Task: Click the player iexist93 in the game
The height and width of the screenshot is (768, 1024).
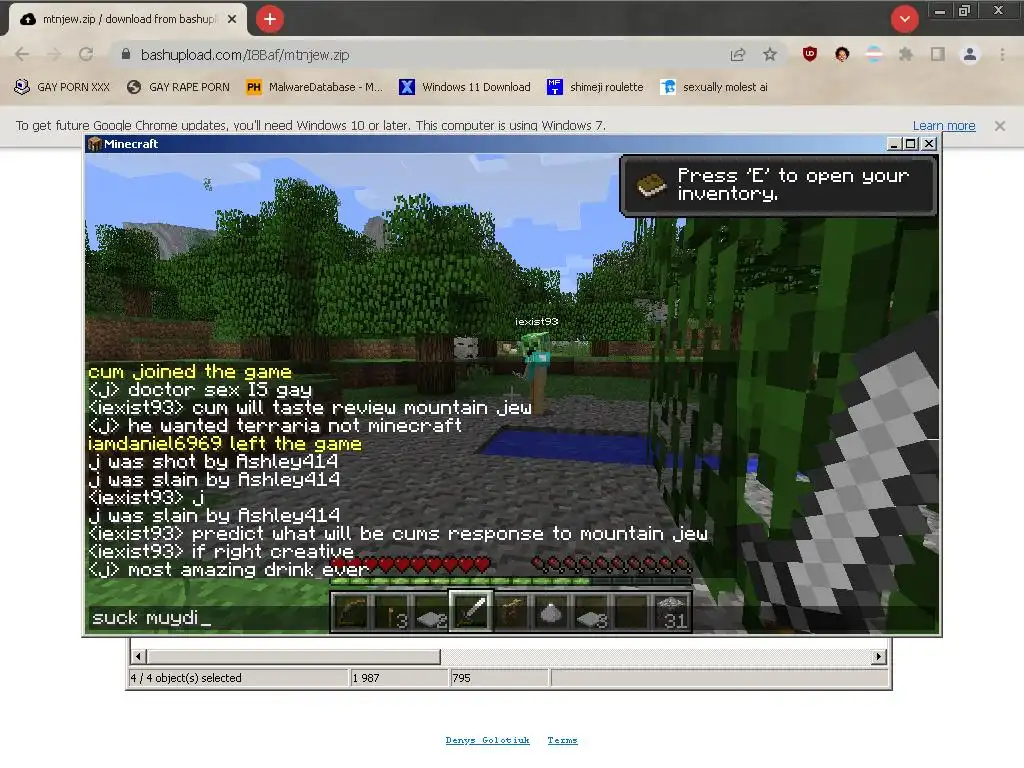Action: (537, 372)
